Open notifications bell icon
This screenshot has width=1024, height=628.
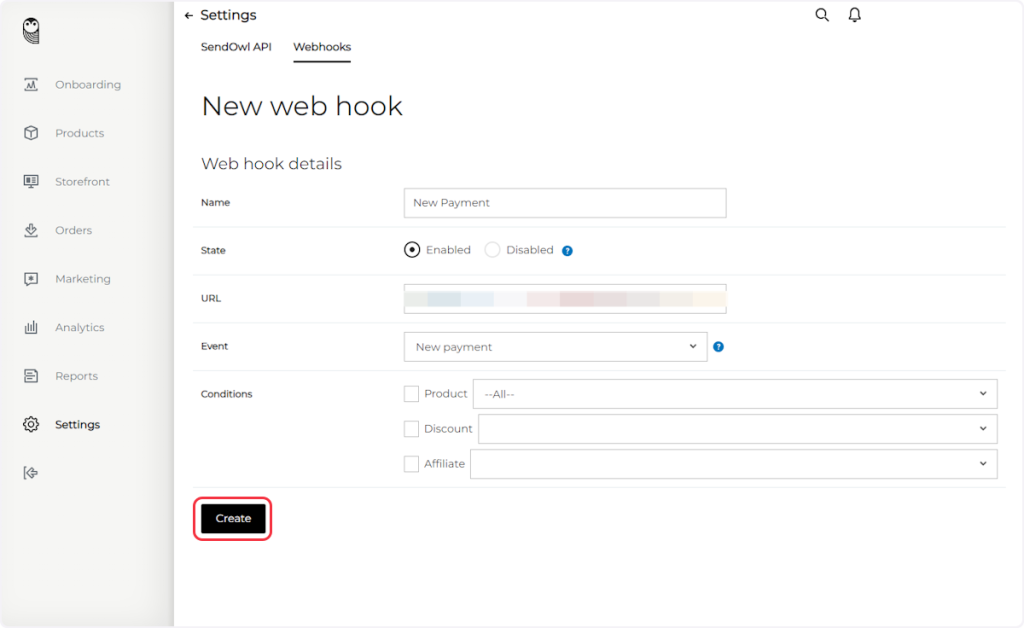coord(854,15)
